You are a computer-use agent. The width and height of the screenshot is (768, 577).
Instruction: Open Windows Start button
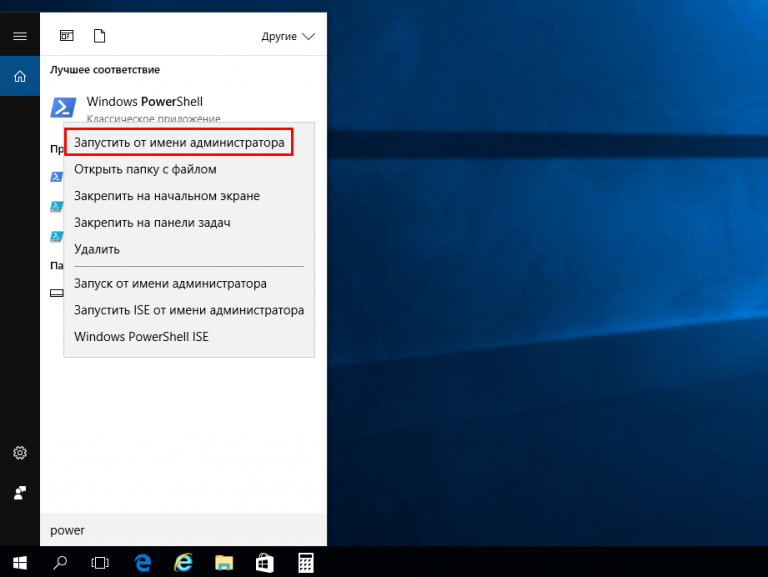click(19, 561)
